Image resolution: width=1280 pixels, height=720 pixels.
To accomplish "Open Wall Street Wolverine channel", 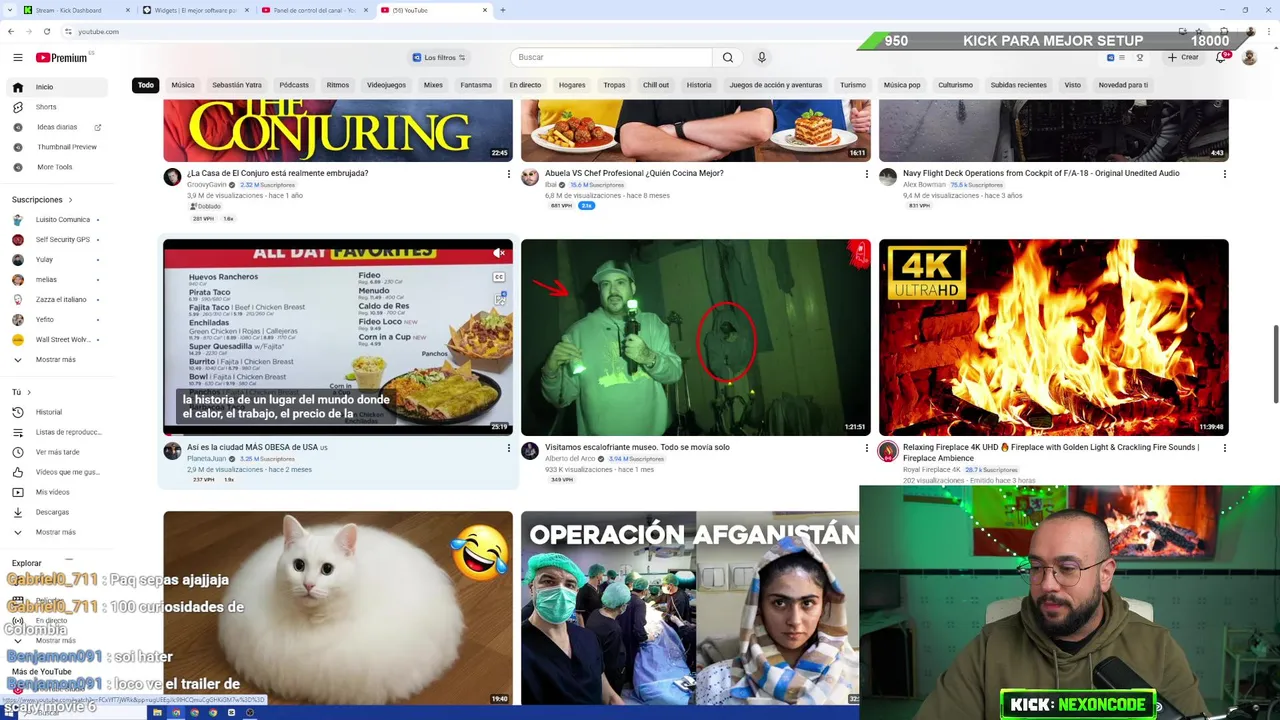I will click(x=58, y=339).
